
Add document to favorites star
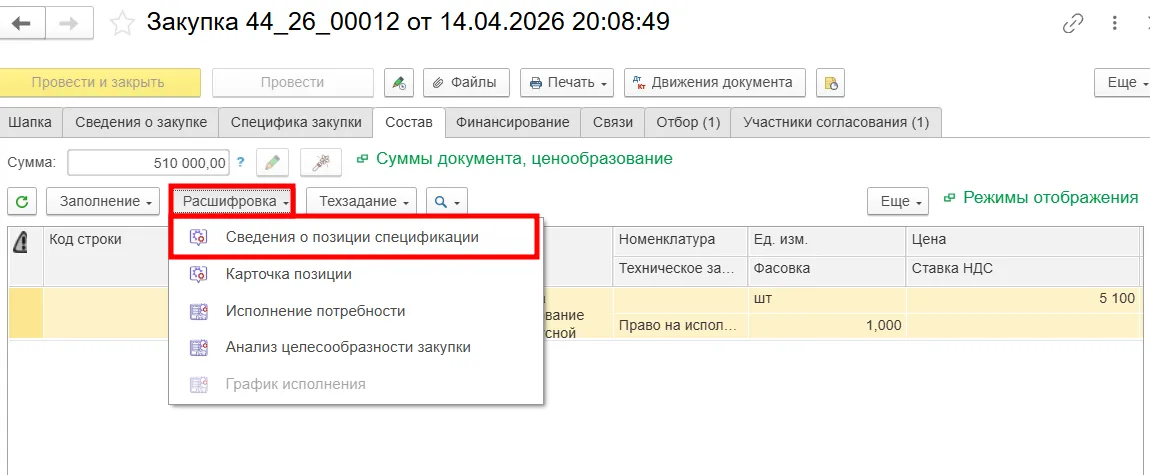point(122,23)
